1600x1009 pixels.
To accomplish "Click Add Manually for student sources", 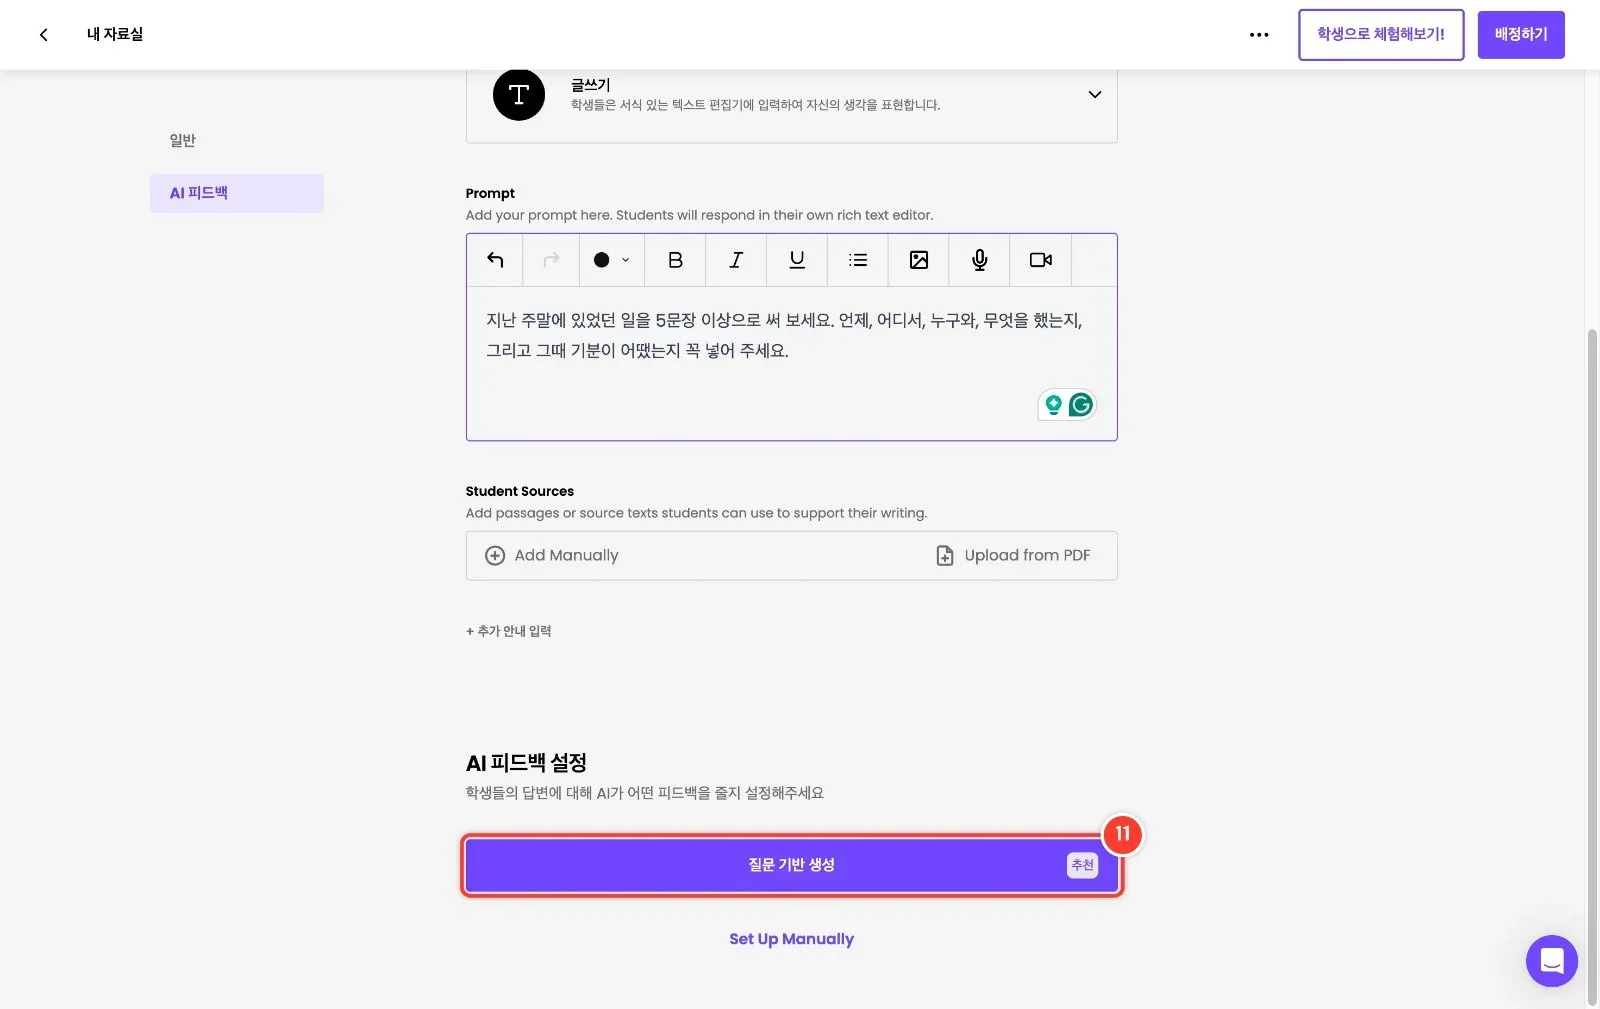I will coord(552,556).
